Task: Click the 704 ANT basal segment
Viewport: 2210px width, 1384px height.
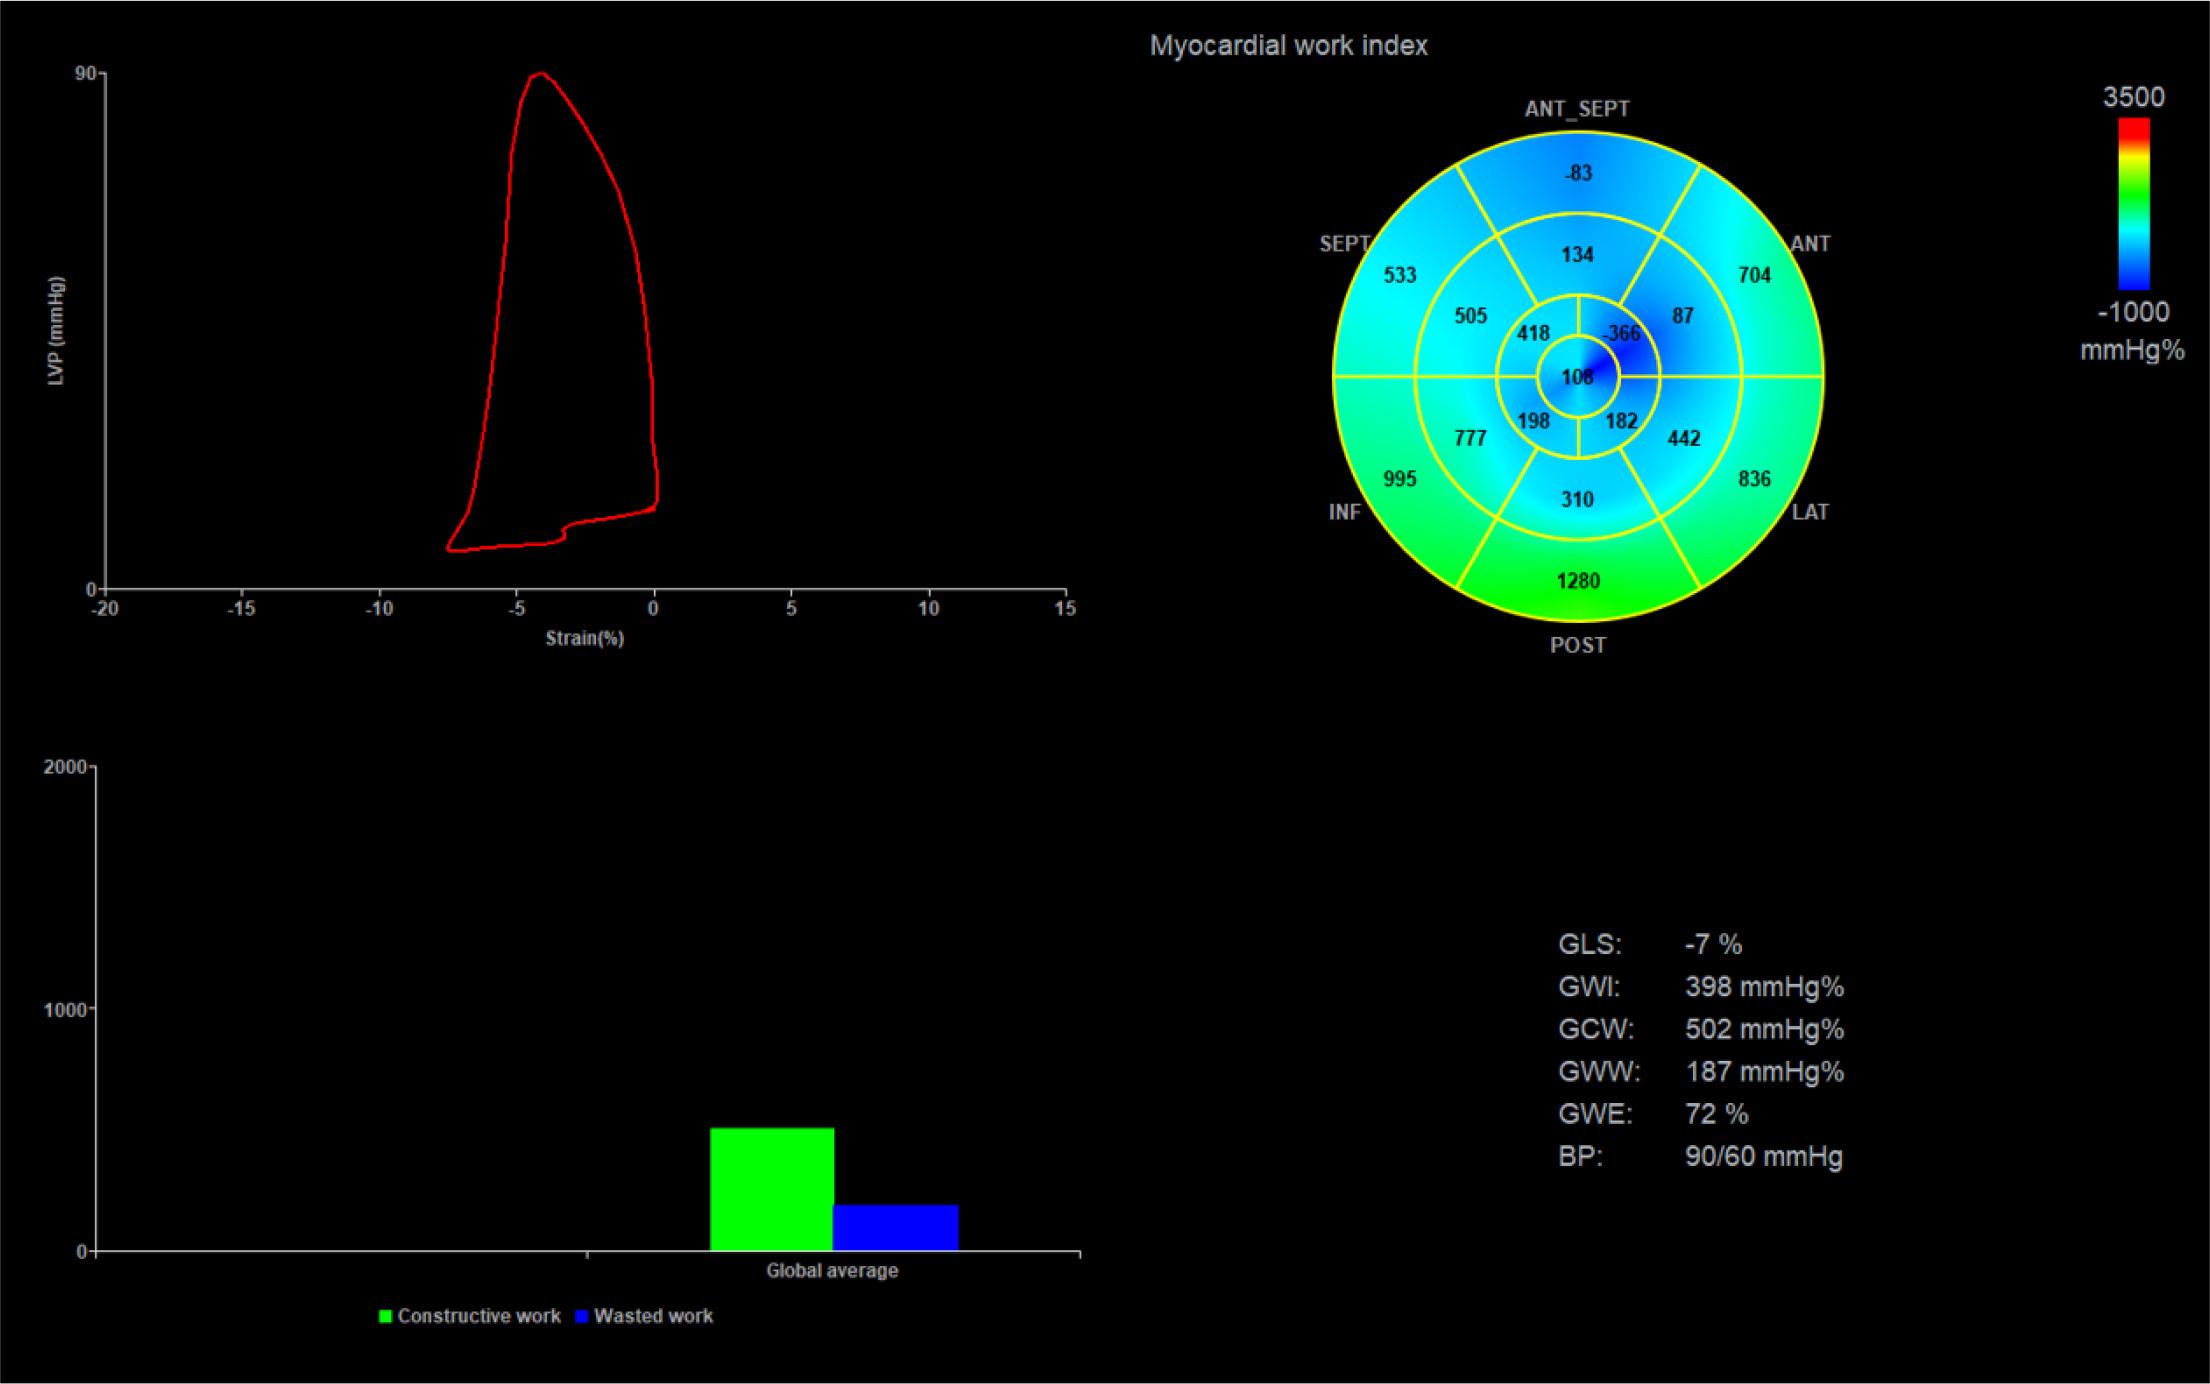Action: coord(1754,275)
